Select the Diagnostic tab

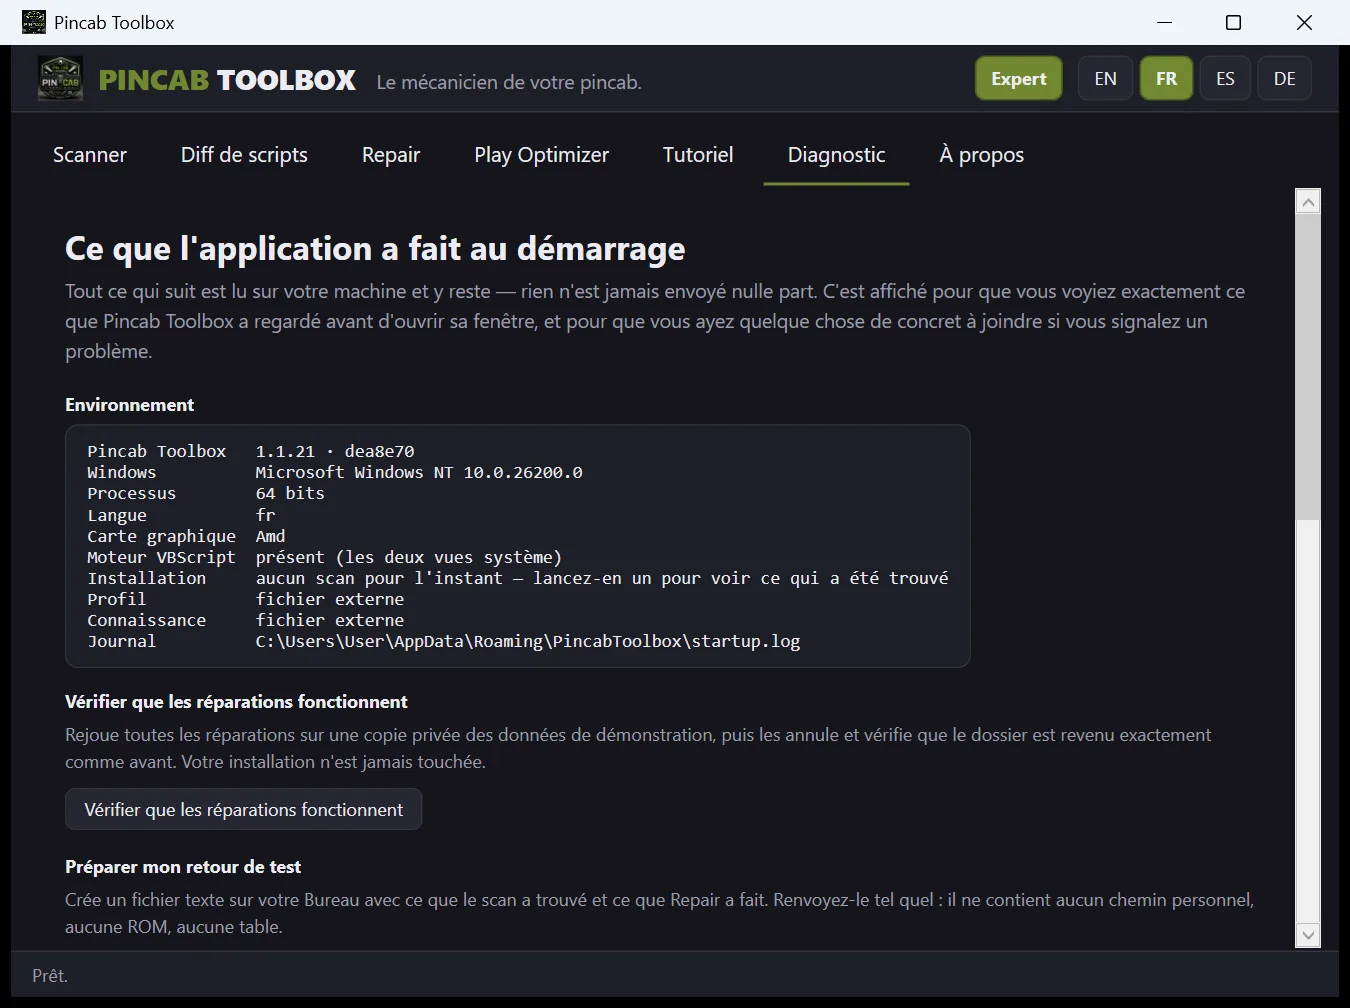click(x=836, y=155)
